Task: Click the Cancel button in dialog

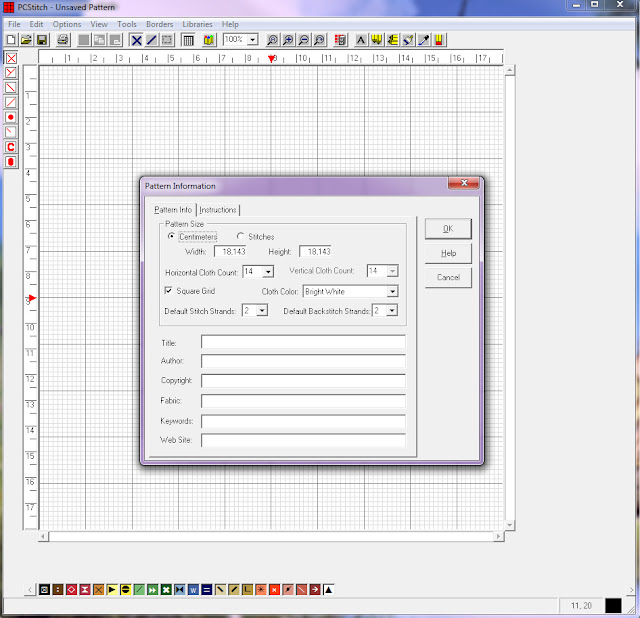Action: 448,278
